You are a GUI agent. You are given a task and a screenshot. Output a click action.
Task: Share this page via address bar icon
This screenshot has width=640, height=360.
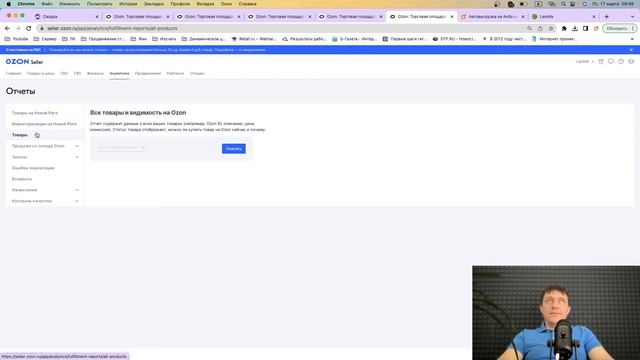(540, 29)
